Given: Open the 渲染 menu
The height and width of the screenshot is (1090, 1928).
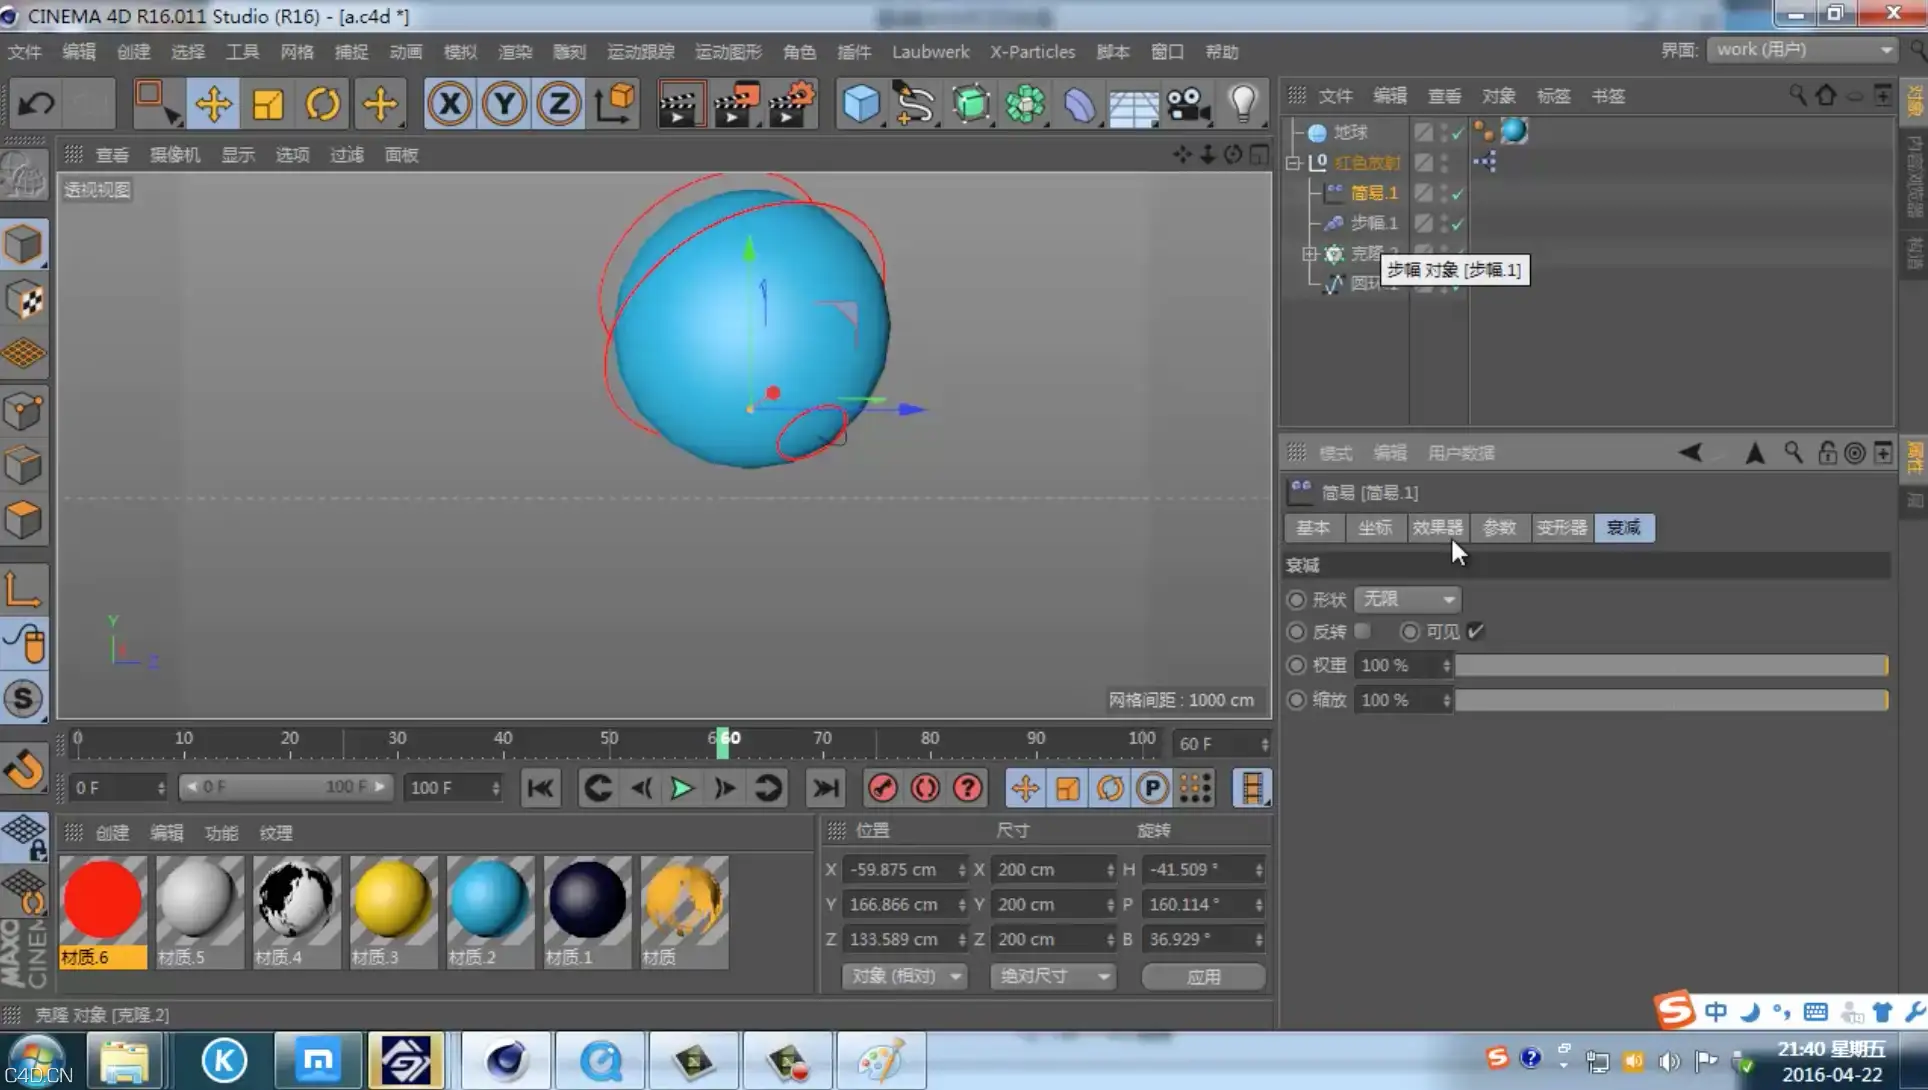Looking at the screenshot, I should pyautogui.click(x=515, y=52).
